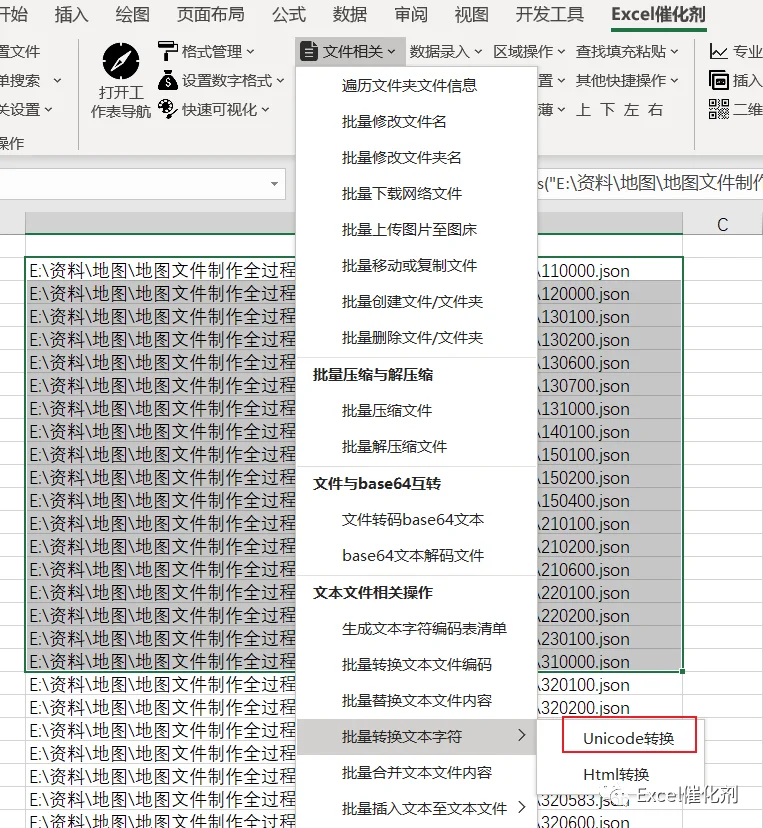Expand the 设置数字格式 dropdown
Viewport: 763px width, 828px height.
pos(280,81)
